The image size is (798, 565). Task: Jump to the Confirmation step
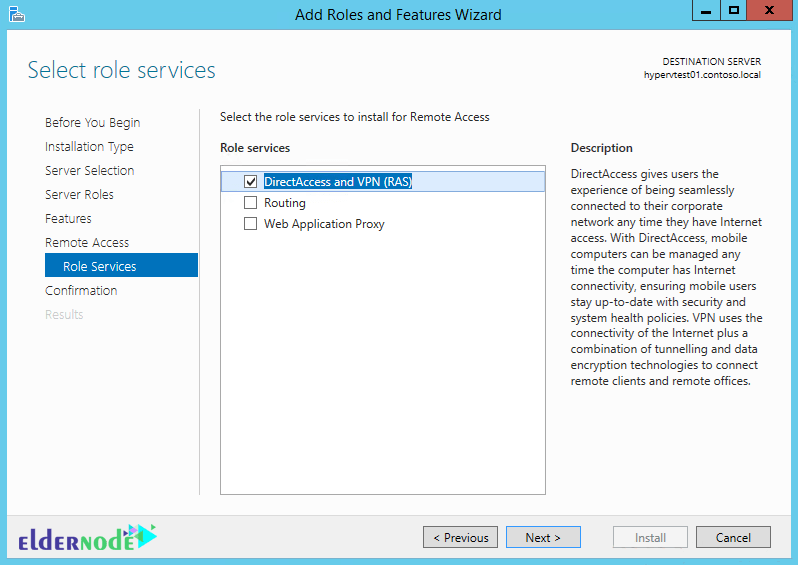[81, 291]
